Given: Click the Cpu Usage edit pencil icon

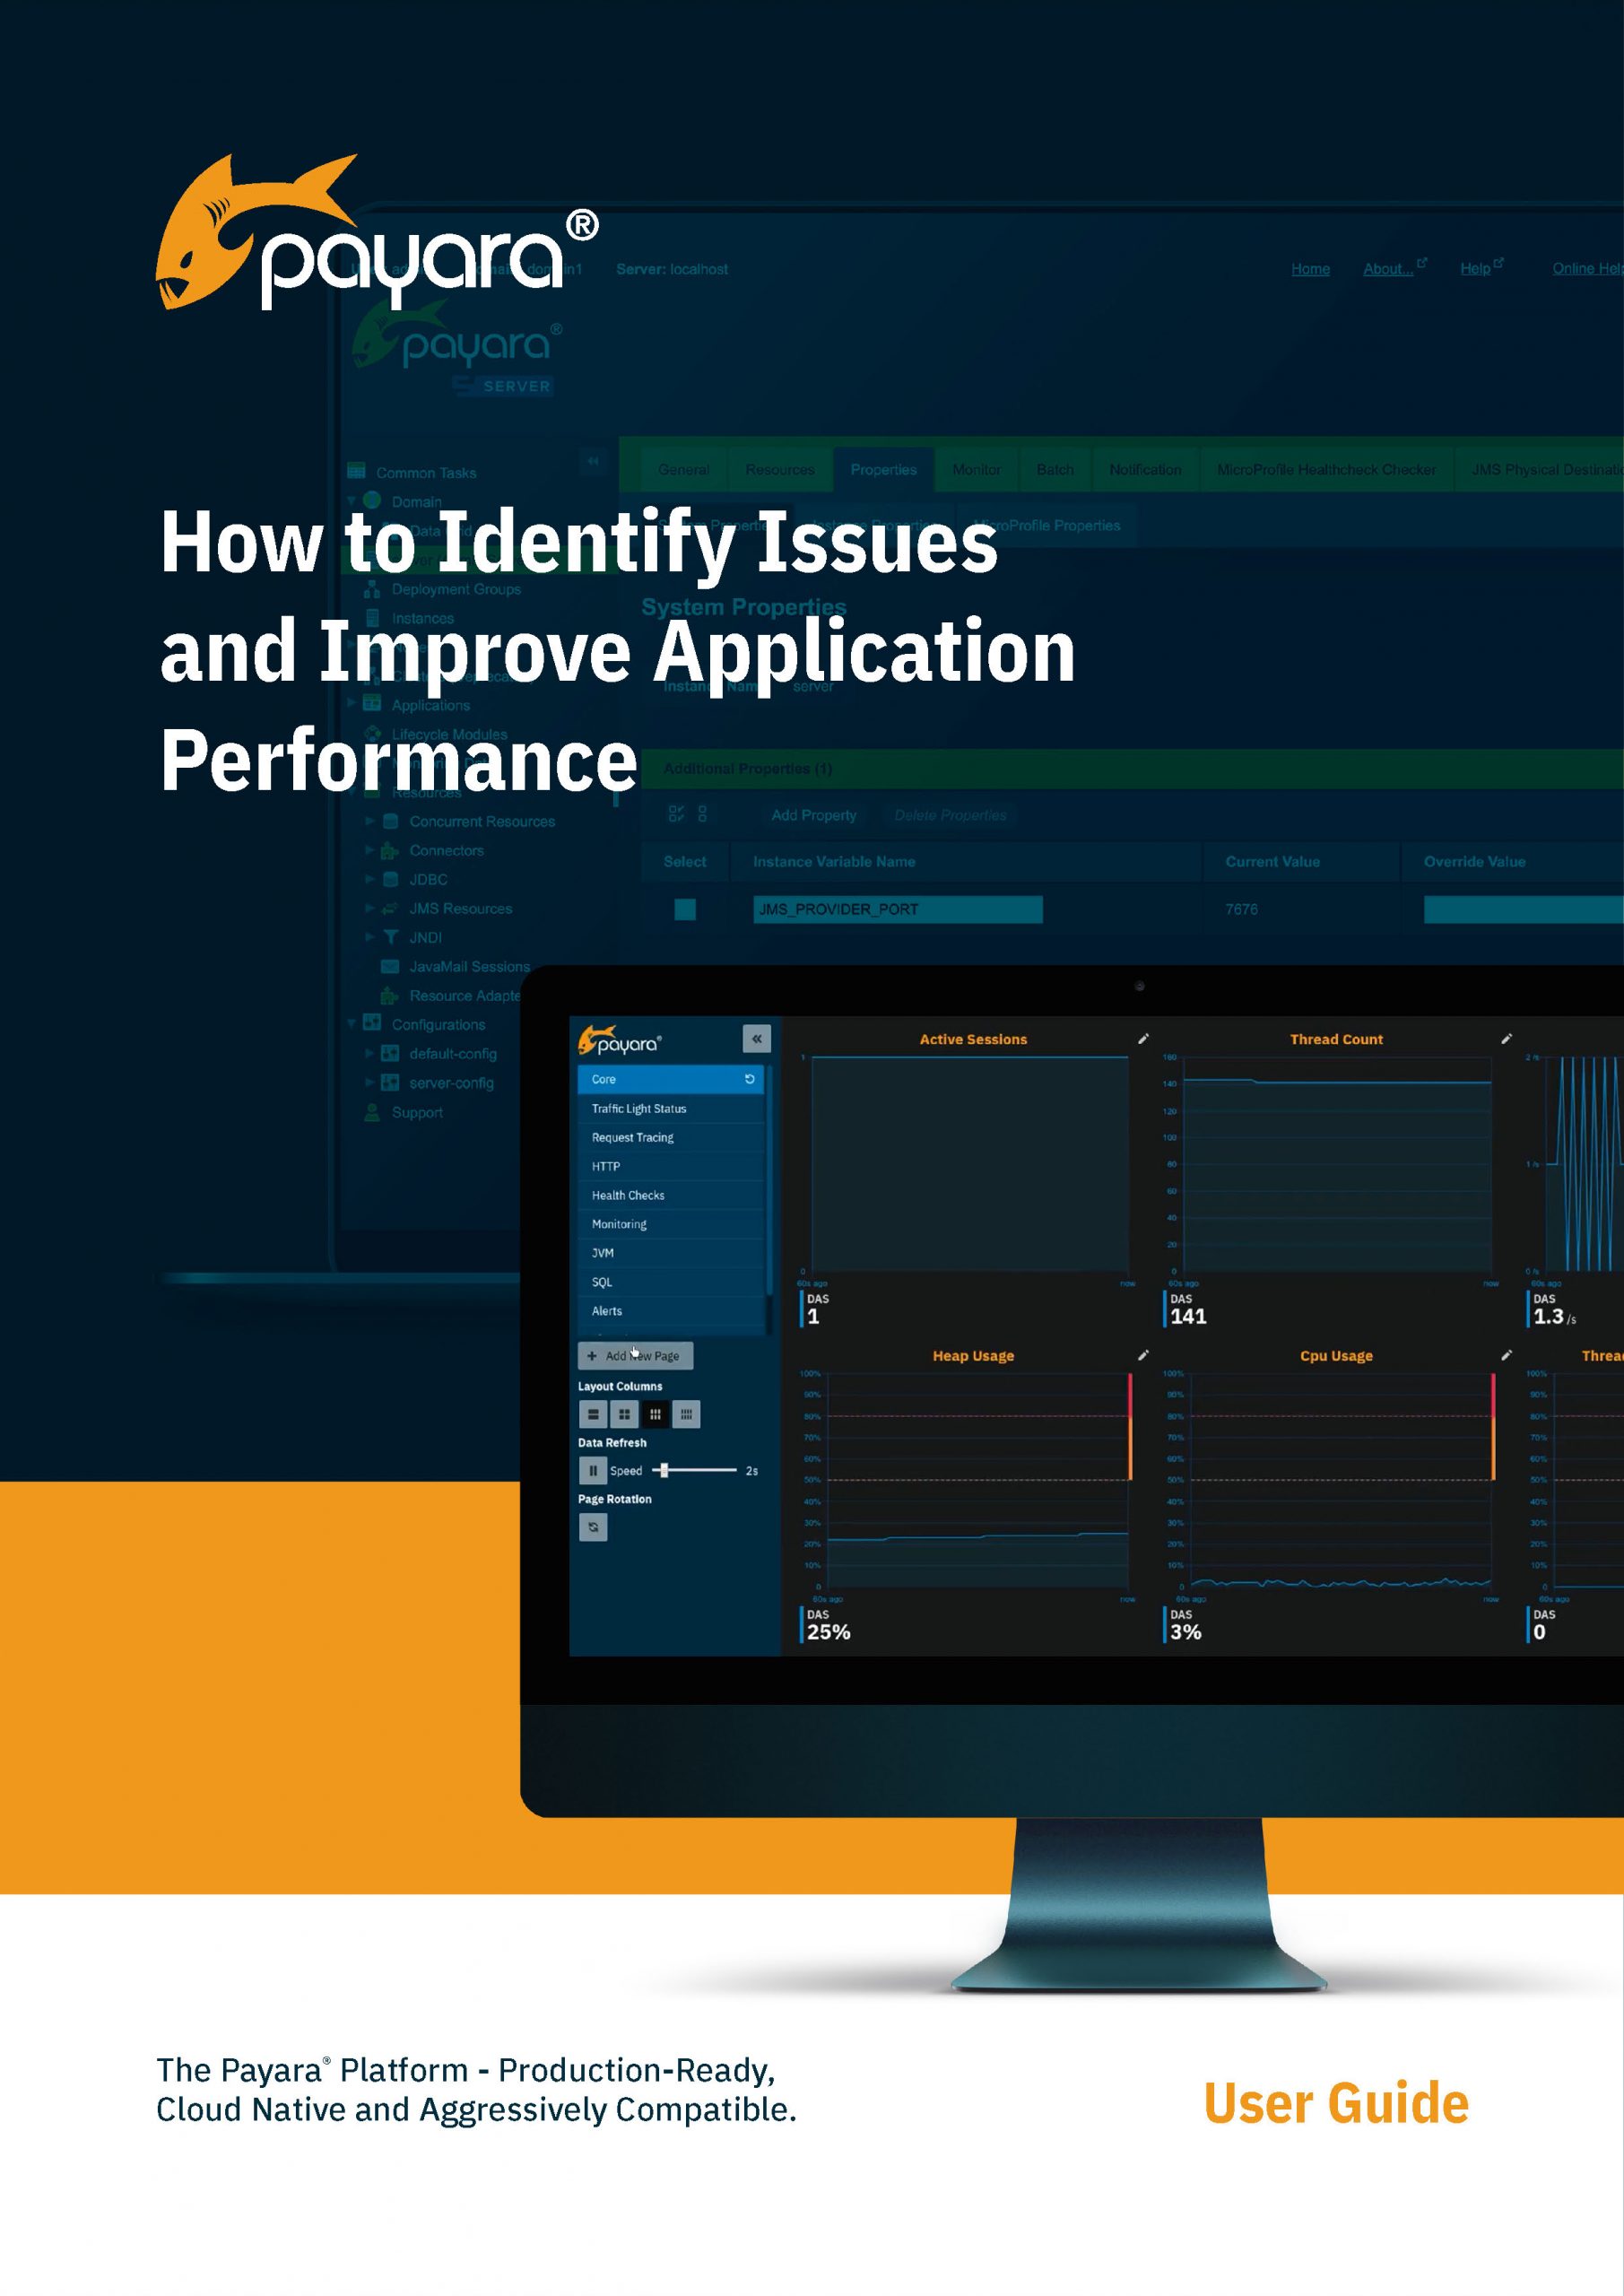Looking at the screenshot, I should pyautogui.click(x=1506, y=1355).
